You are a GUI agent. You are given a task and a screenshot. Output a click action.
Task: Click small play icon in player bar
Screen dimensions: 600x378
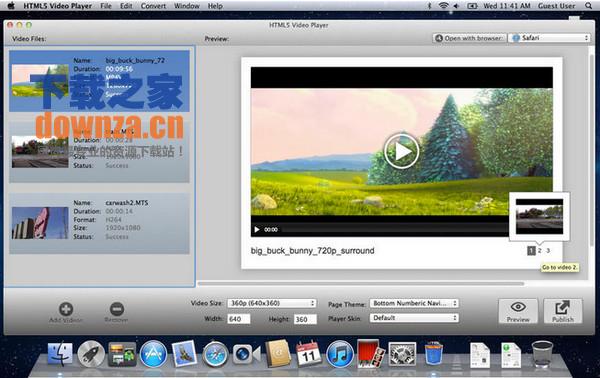point(257,230)
